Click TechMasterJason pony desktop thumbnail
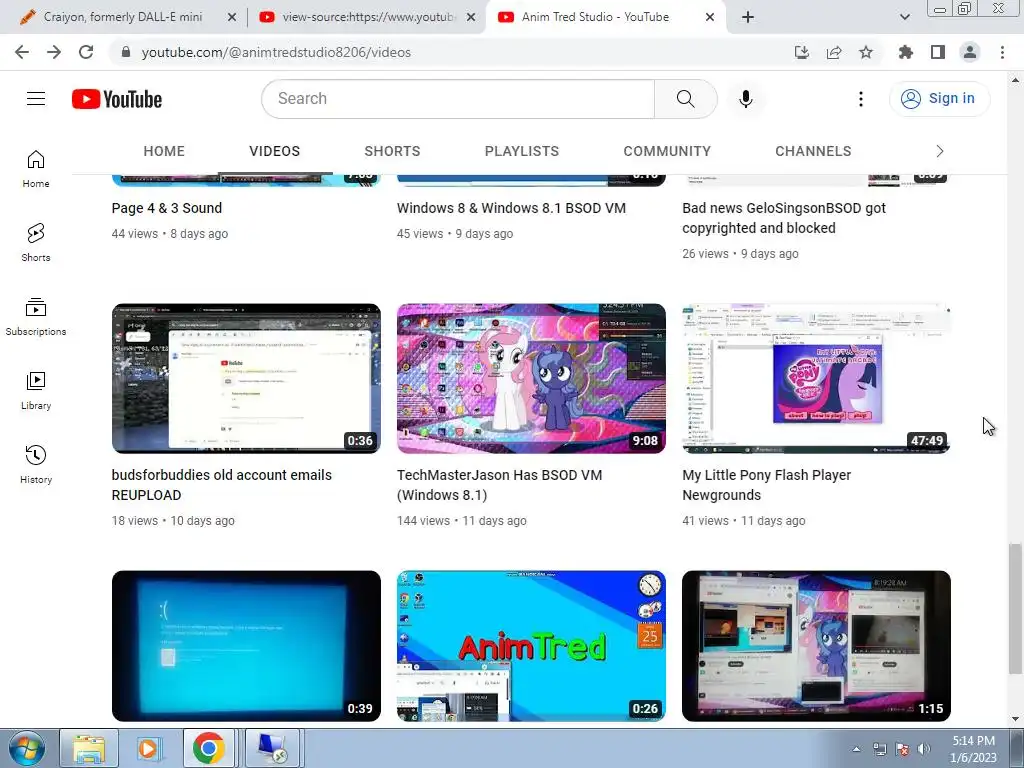Screen dimensions: 1024x768 click(x=531, y=378)
